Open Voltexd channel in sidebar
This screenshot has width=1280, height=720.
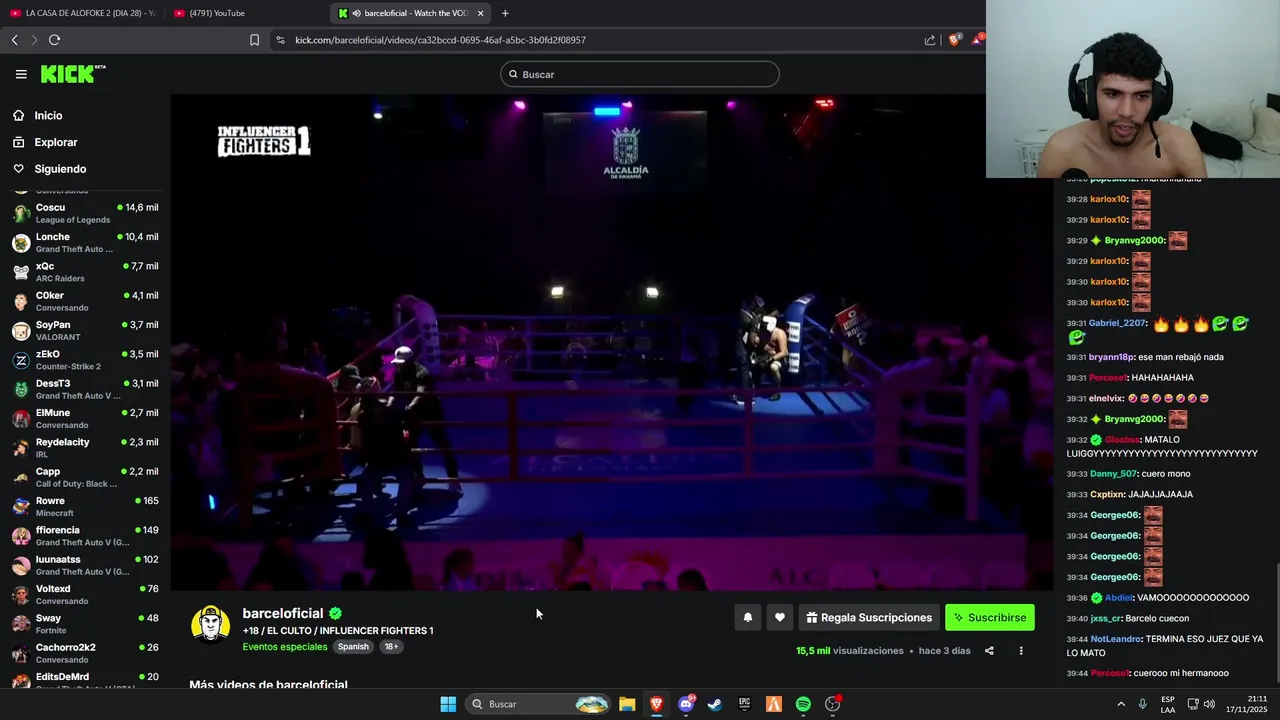(x=85, y=595)
